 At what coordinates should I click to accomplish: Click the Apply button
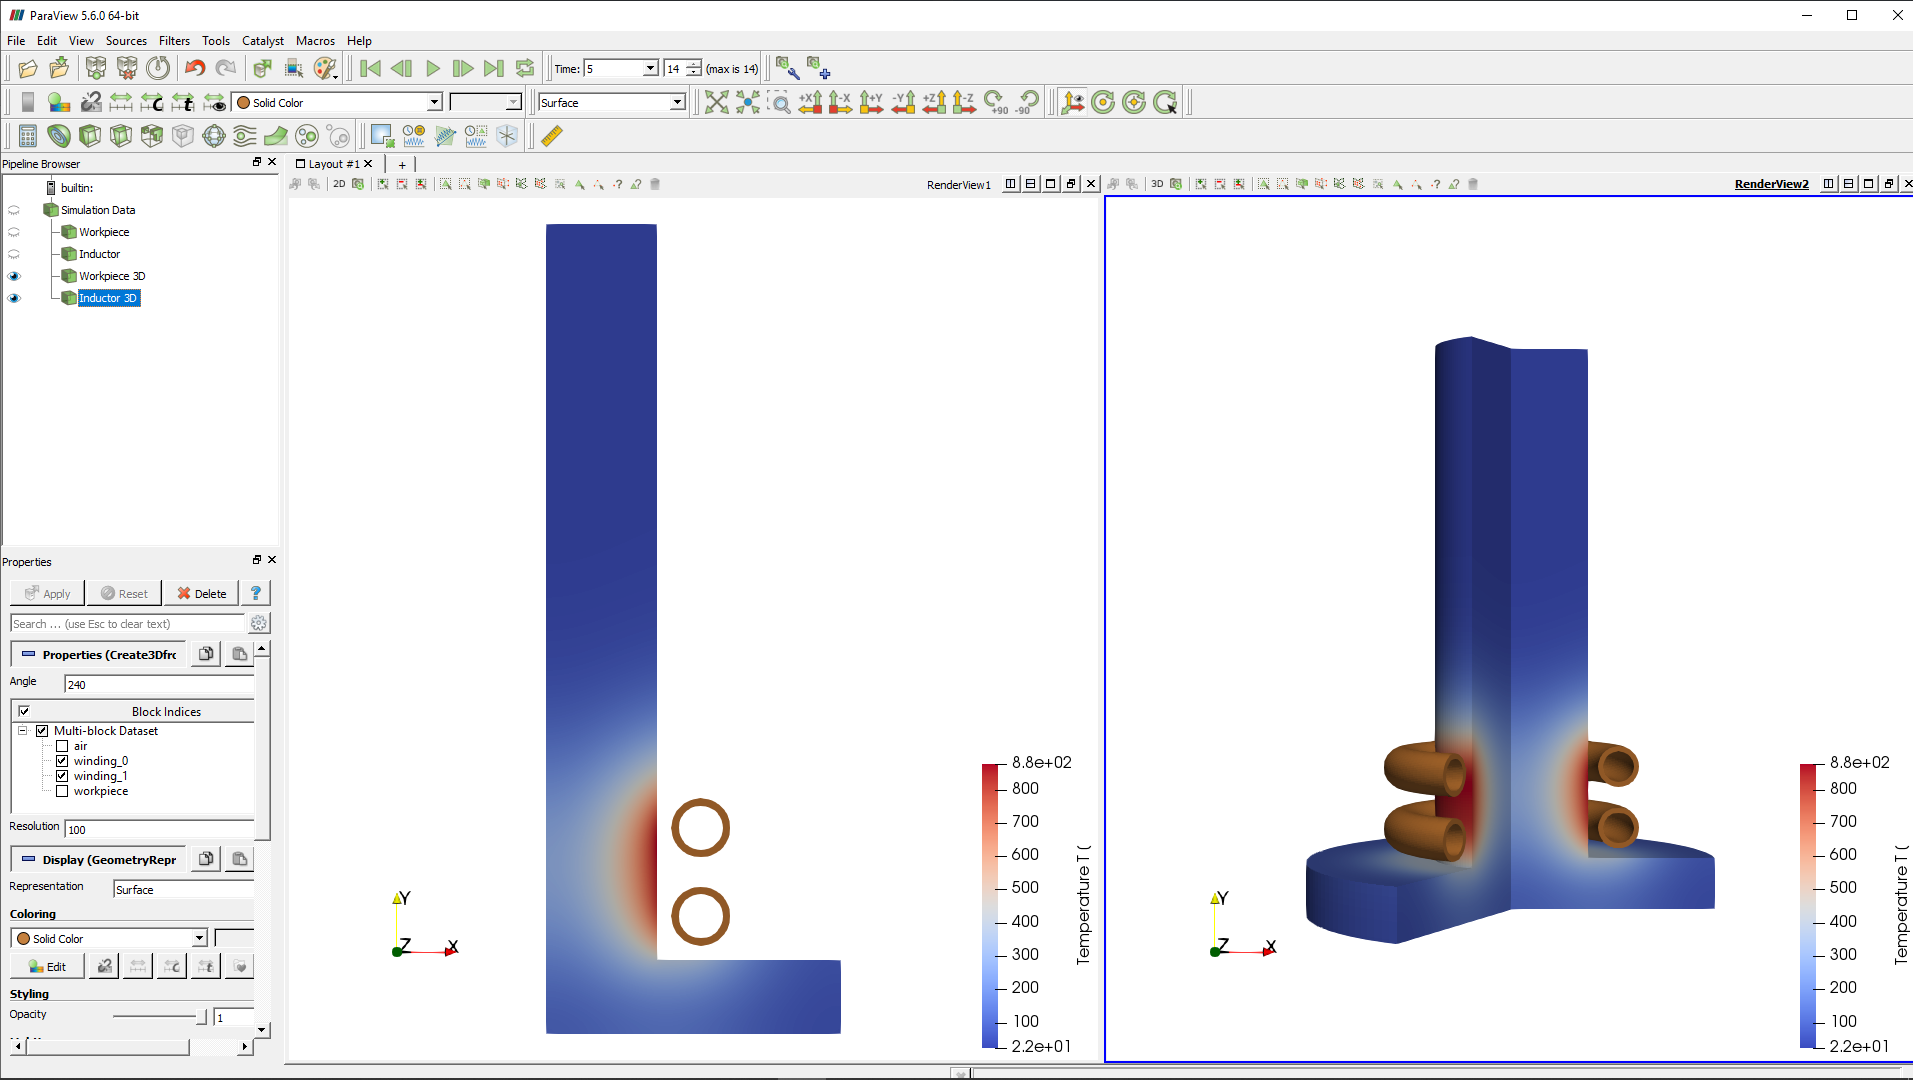(47, 593)
